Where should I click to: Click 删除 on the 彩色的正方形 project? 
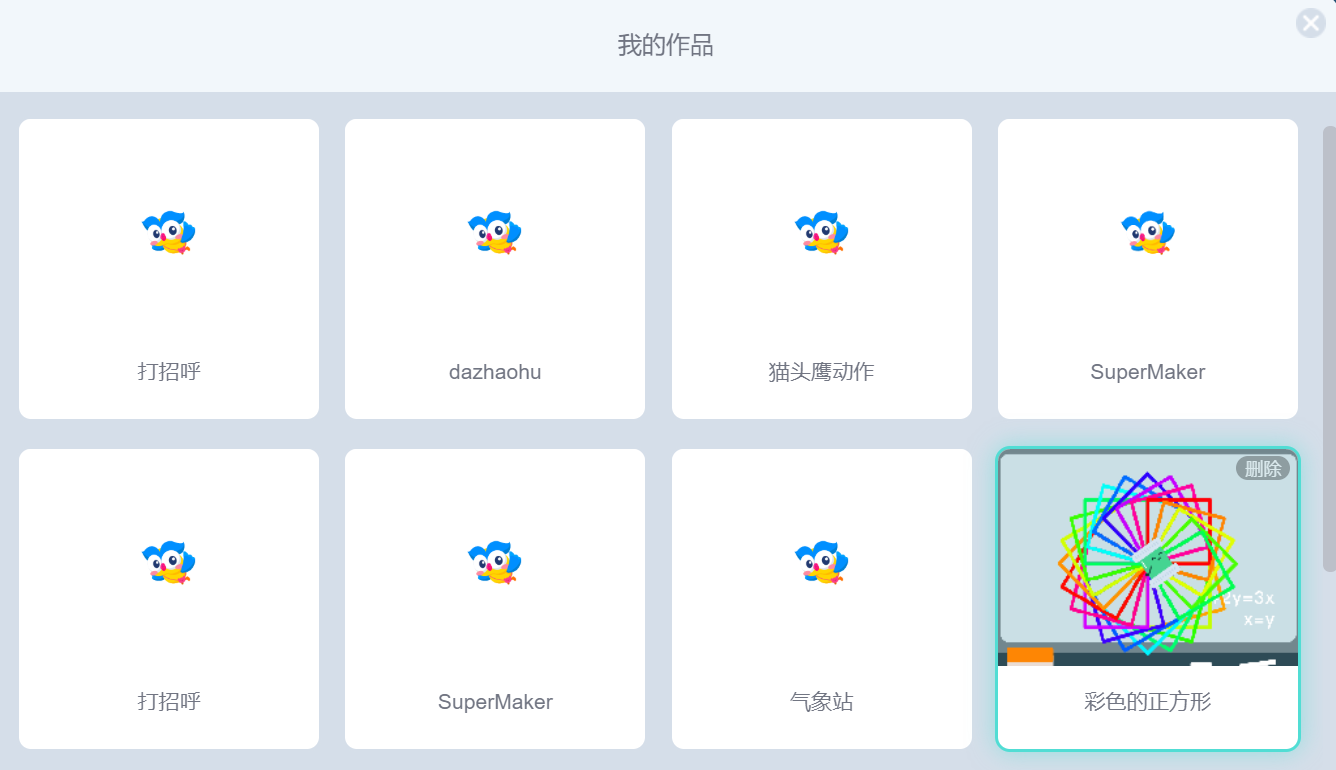coord(1263,468)
